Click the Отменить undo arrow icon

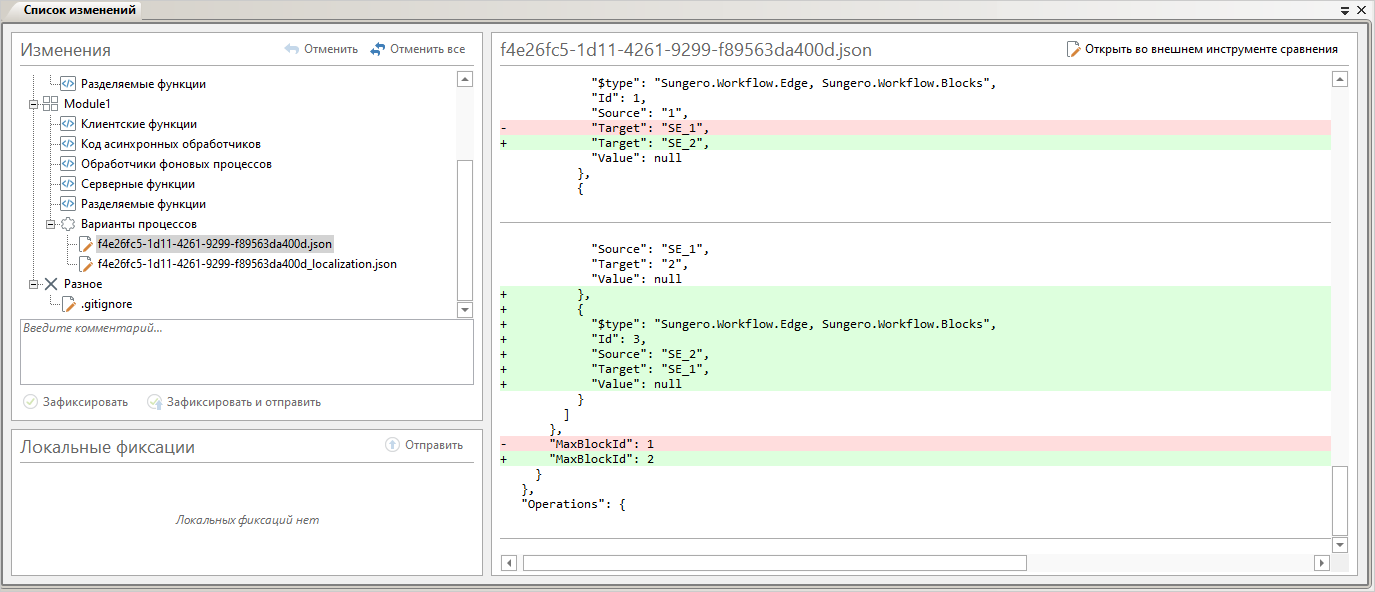tap(292, 49)
